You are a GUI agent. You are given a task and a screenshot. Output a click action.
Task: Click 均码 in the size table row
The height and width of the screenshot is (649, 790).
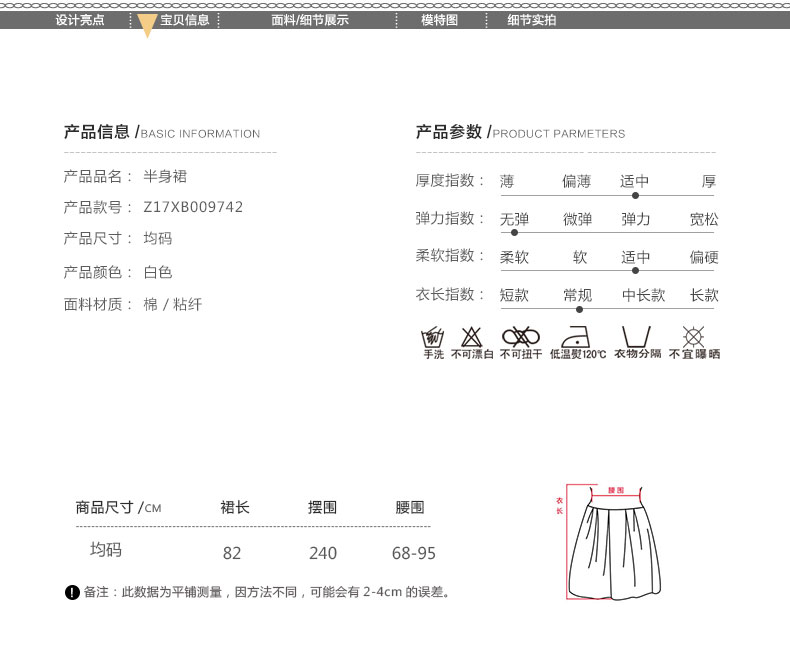click(106, 549)
